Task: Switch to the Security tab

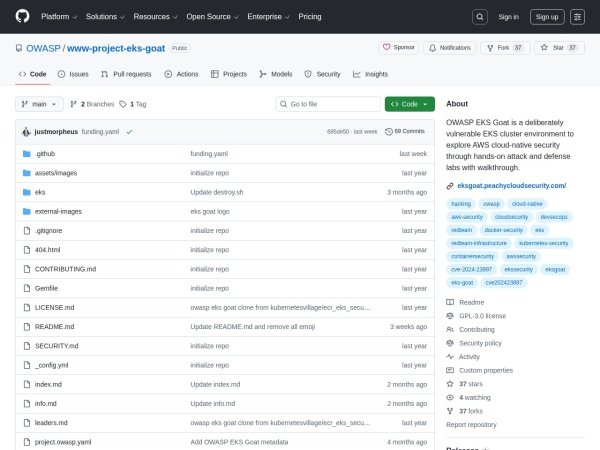Action: 322,74
